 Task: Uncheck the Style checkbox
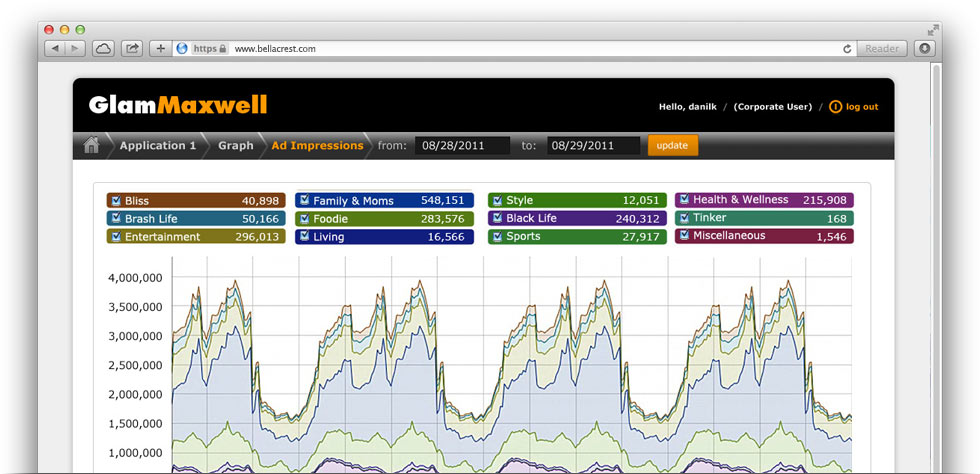tap(498, 200)
